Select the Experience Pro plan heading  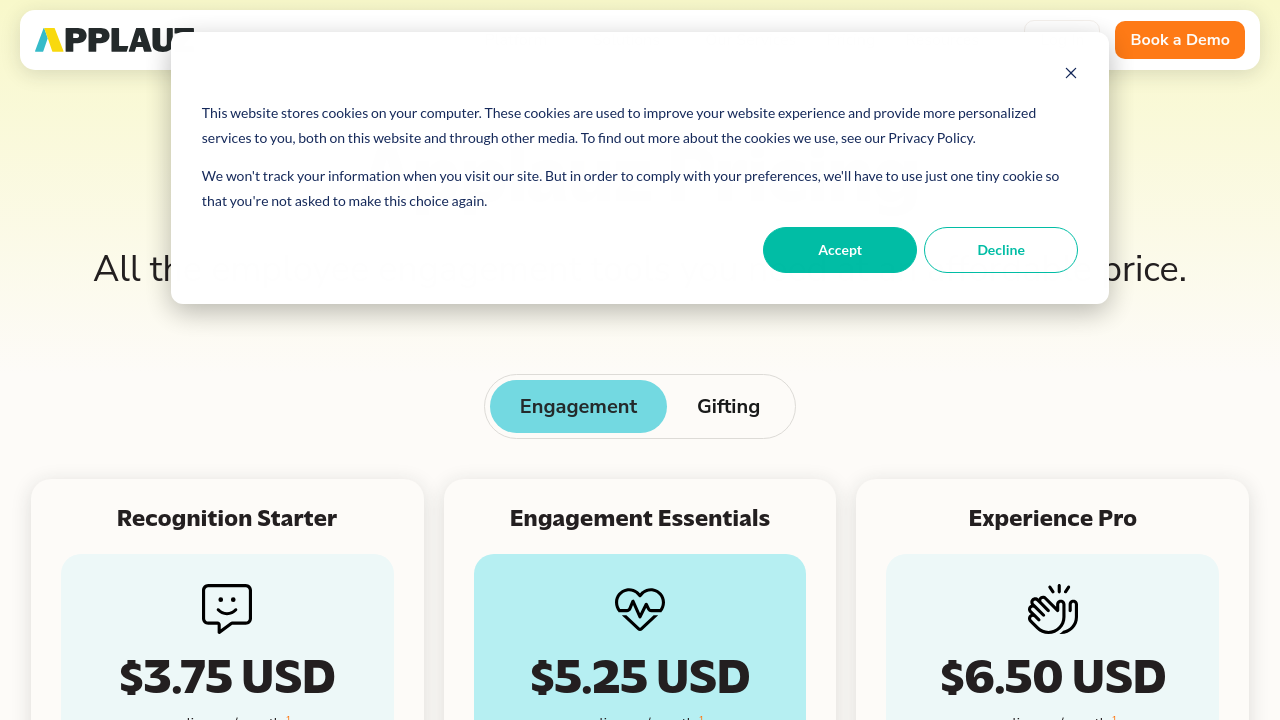[x=1052, y=518]
